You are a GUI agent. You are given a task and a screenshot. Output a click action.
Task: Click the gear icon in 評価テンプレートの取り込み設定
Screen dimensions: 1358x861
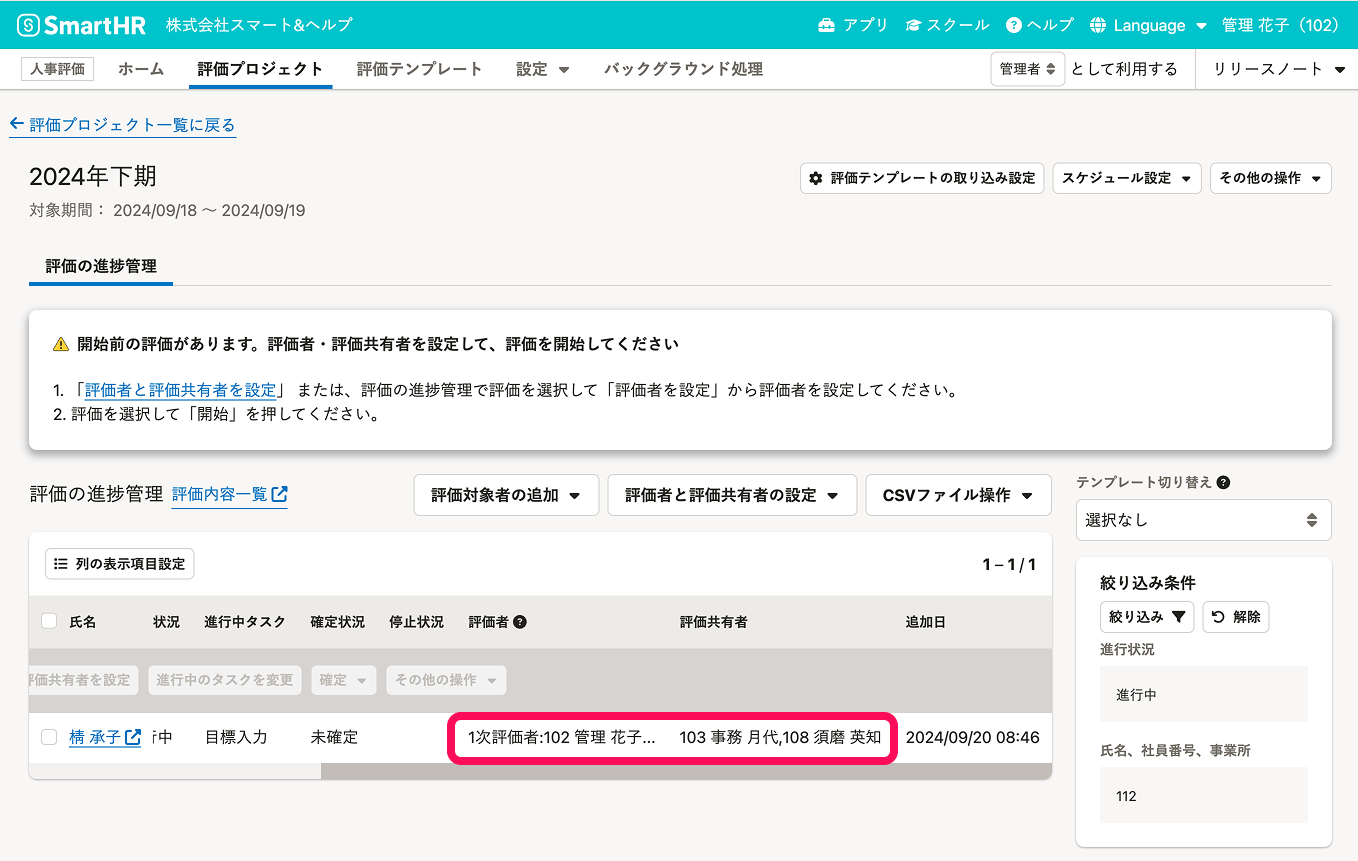point(816,178)
